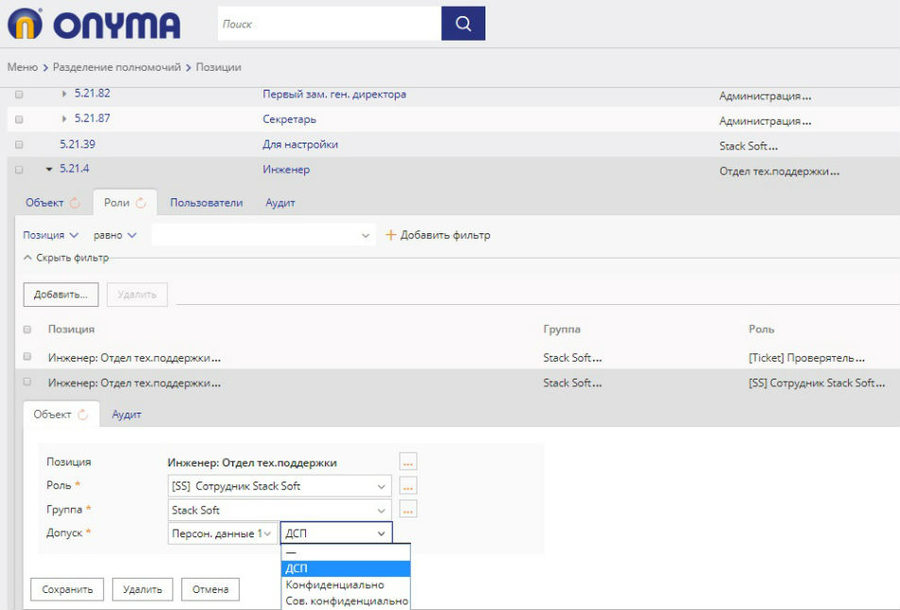The image size is (900, 610).
Task: Tick checkbox for row 5.21.82
Action: click(x=19, y=94)
